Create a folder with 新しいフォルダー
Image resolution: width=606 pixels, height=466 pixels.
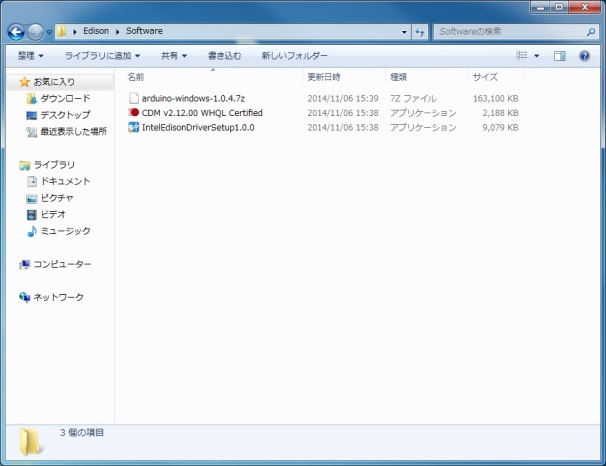(294, 56)
